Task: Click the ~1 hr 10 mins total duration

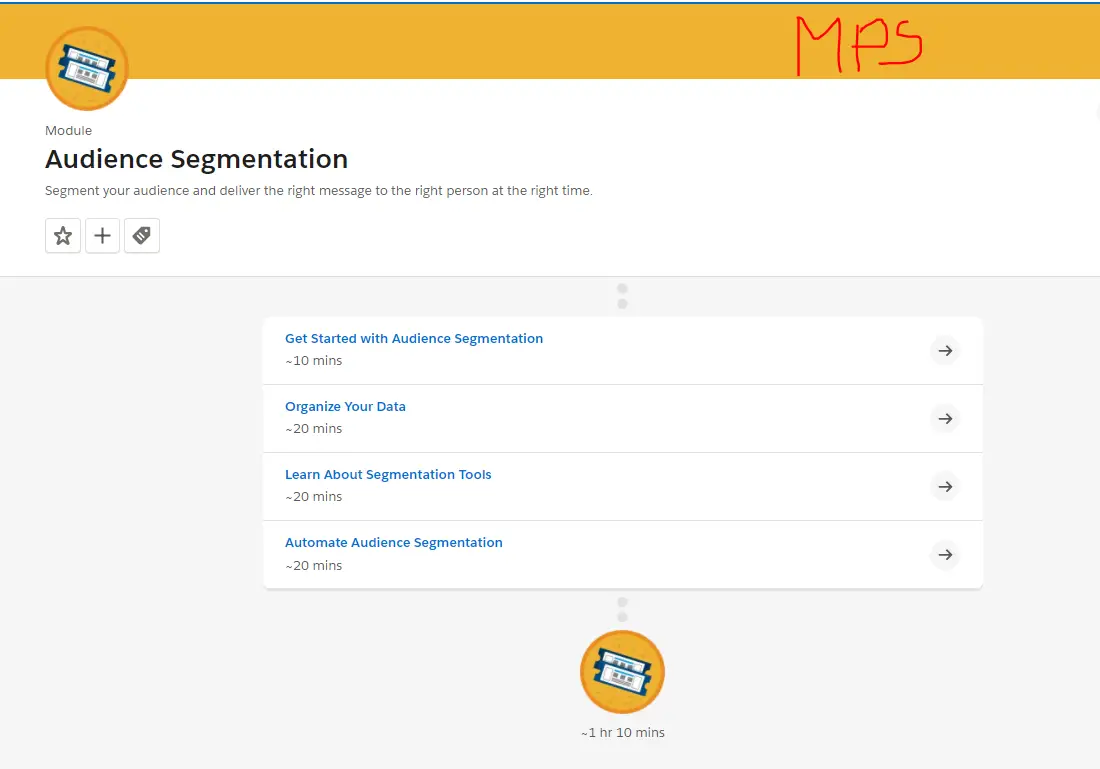Action: [x=622, y=732]
